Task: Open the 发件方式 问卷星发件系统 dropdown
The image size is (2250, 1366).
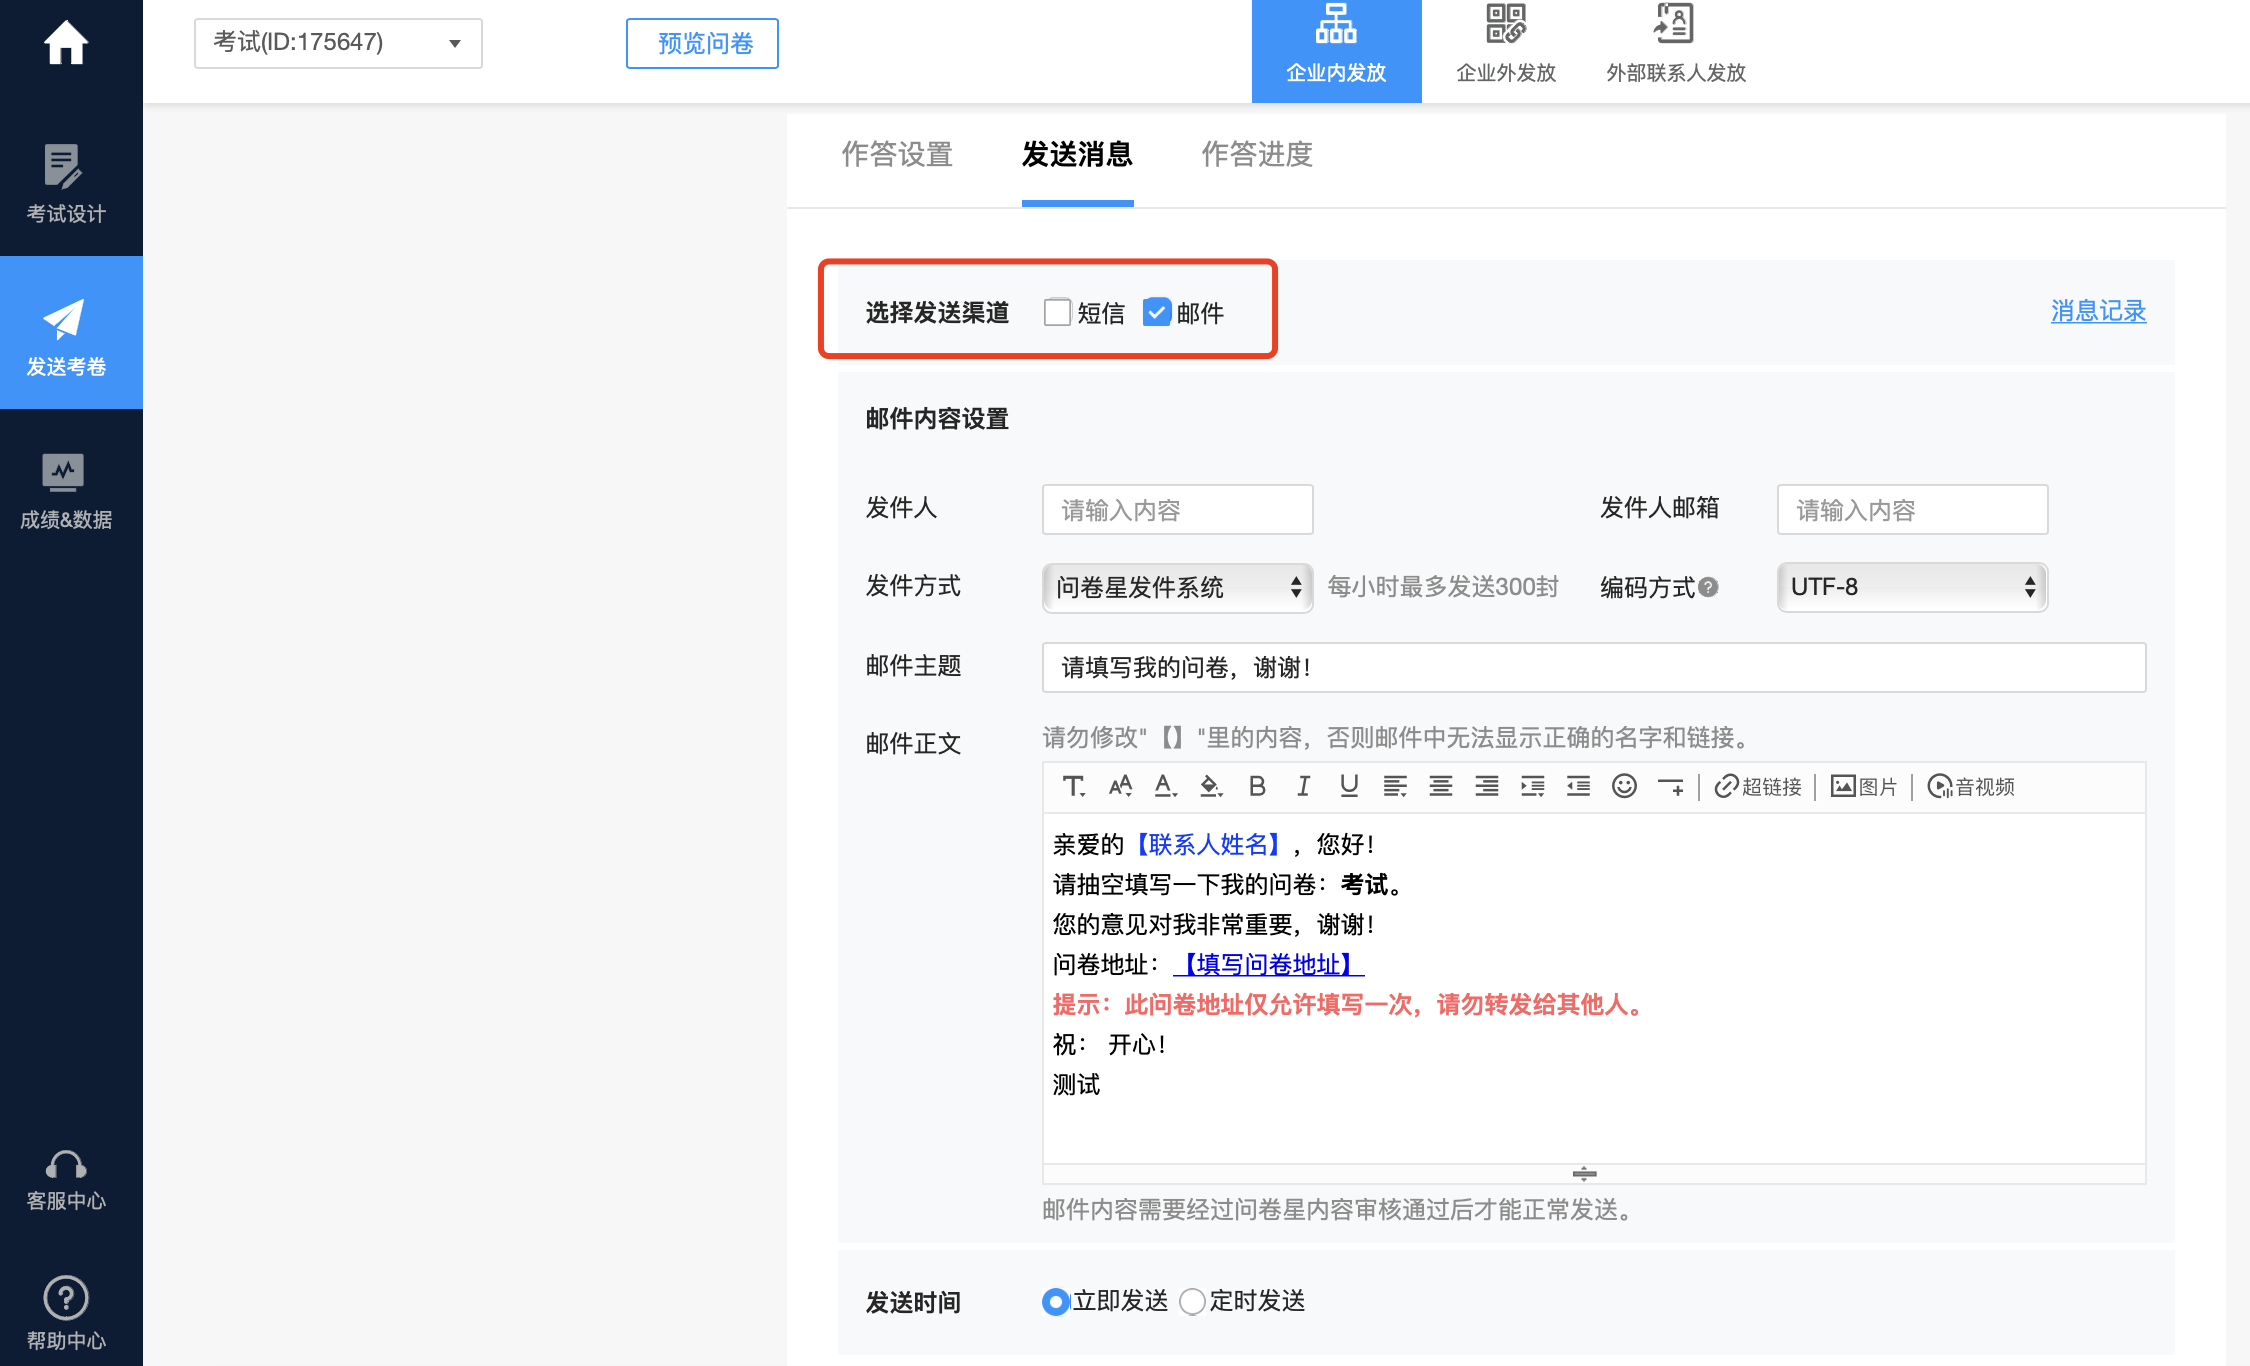Action: [x=1177, y=587]
